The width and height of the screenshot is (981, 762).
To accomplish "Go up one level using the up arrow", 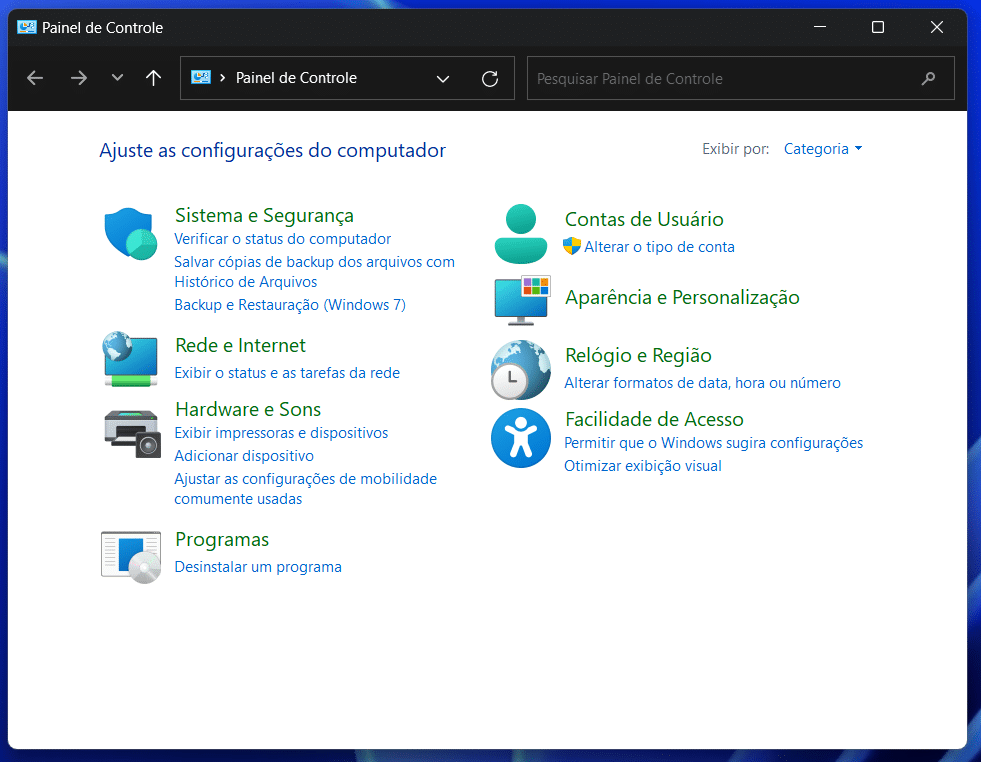I will 153,77.
